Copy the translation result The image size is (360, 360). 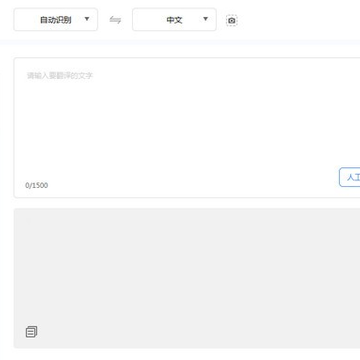click(x=31, y=331)
